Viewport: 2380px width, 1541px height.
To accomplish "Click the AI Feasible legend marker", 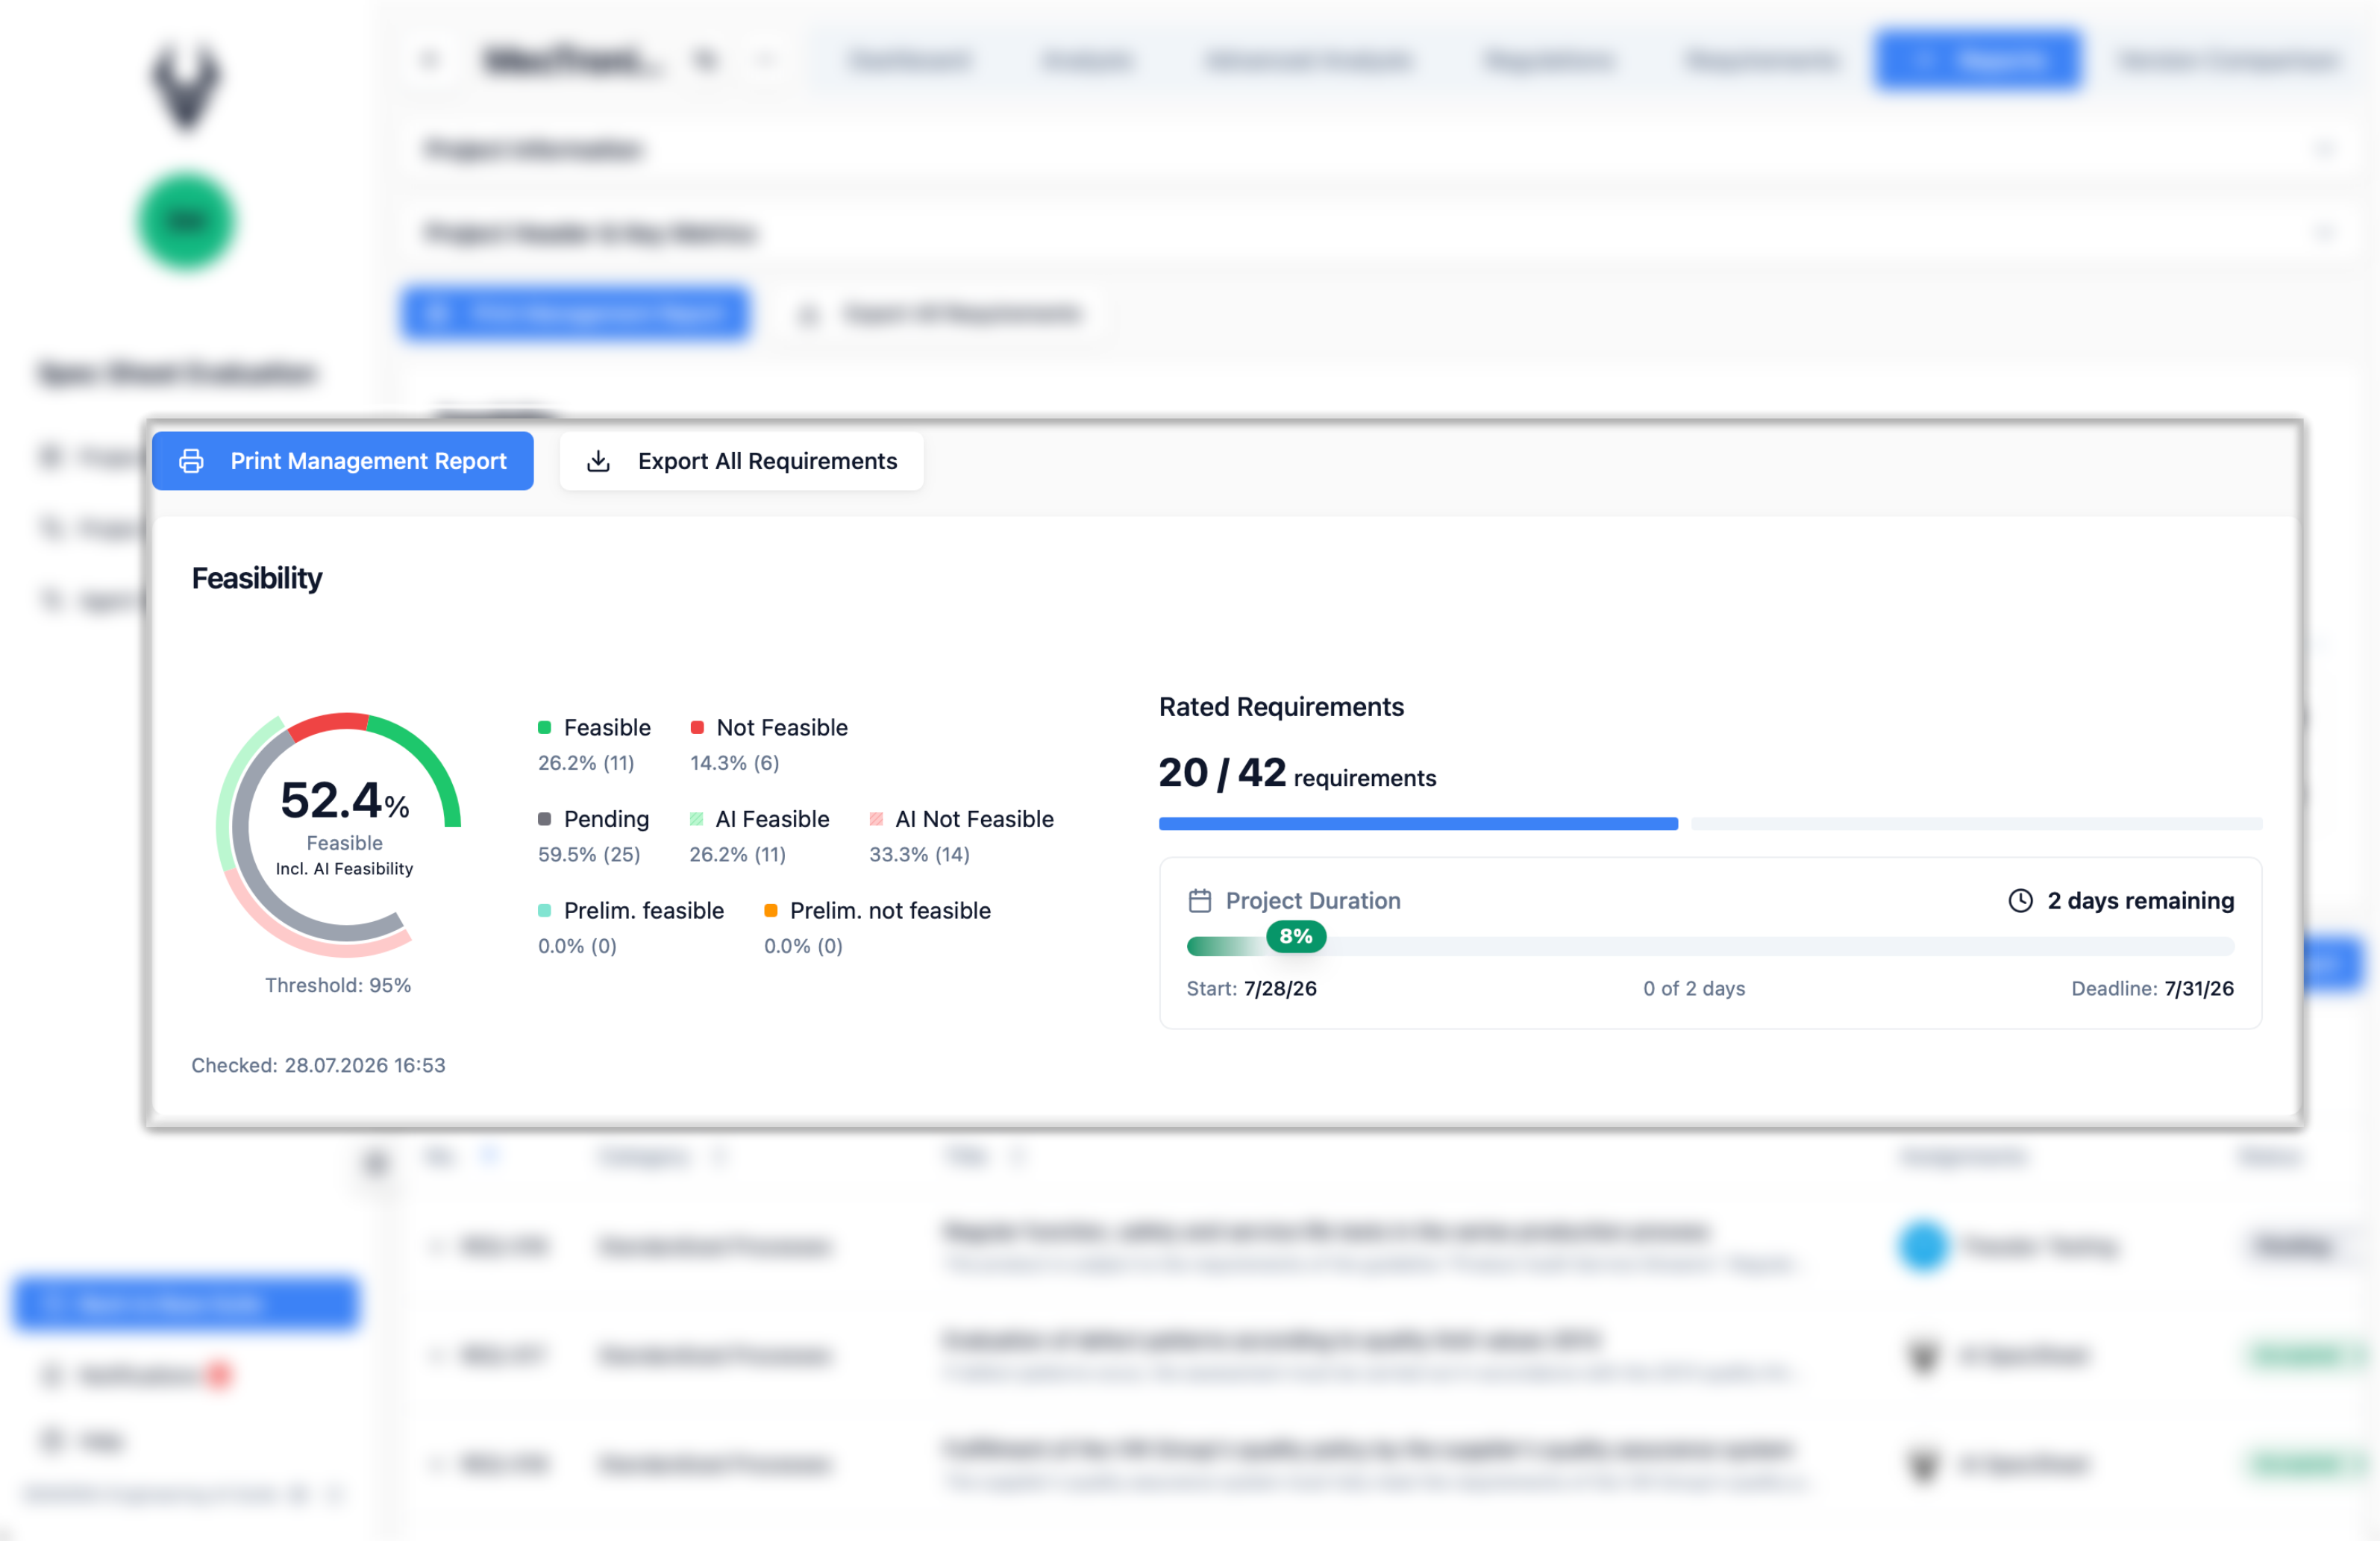I will click(696, 819).
